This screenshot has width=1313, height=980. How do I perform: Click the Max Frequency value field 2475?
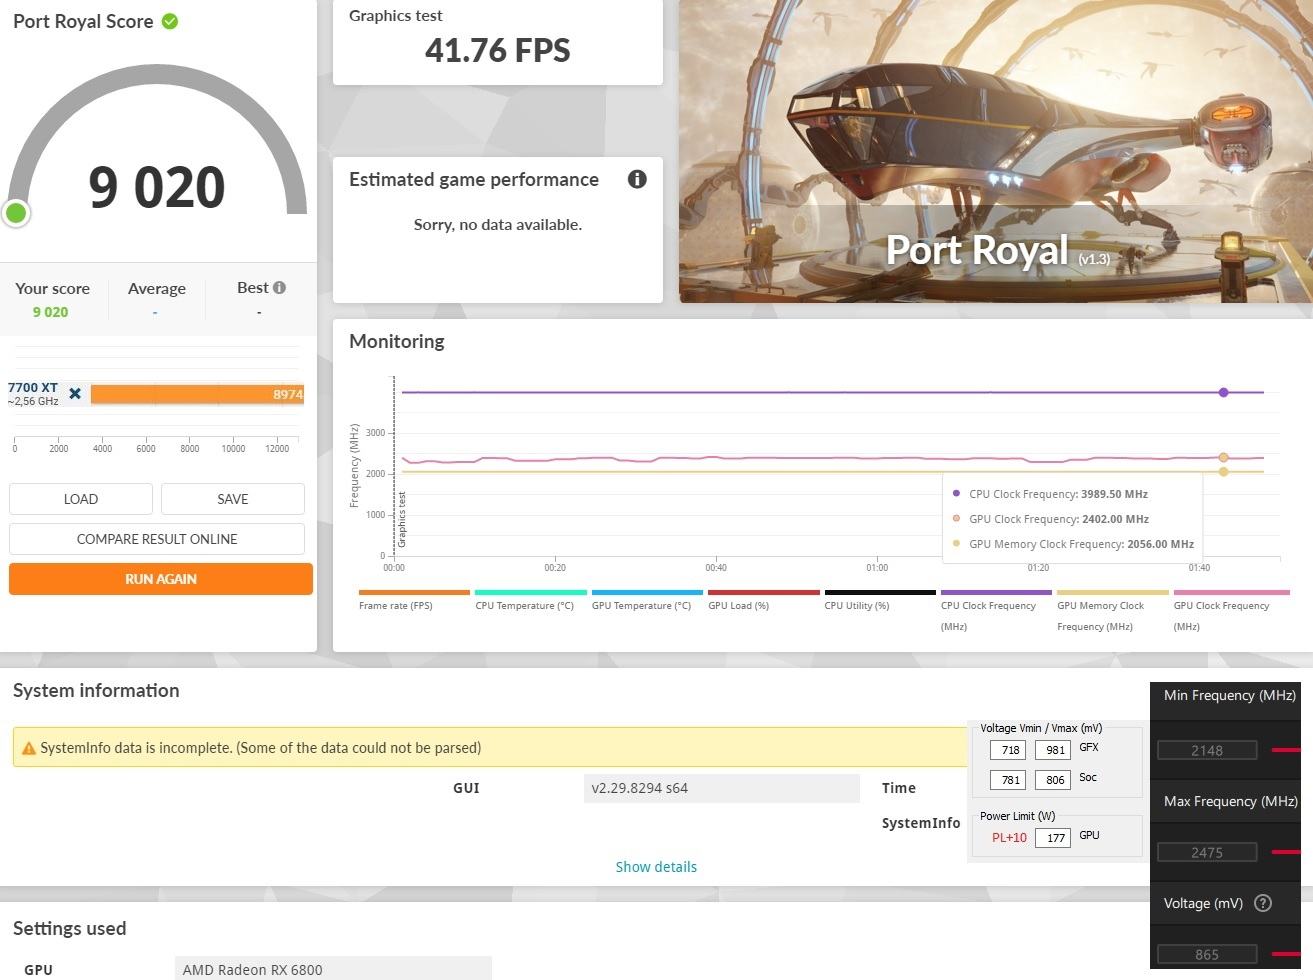point(1207,852)
